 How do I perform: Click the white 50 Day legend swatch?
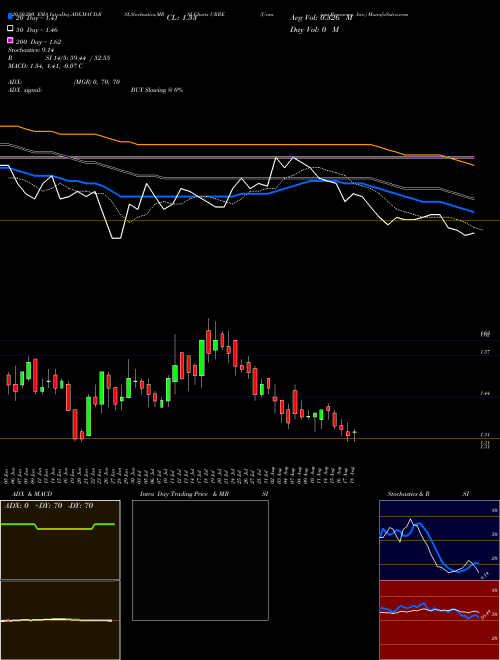point(10,29)
